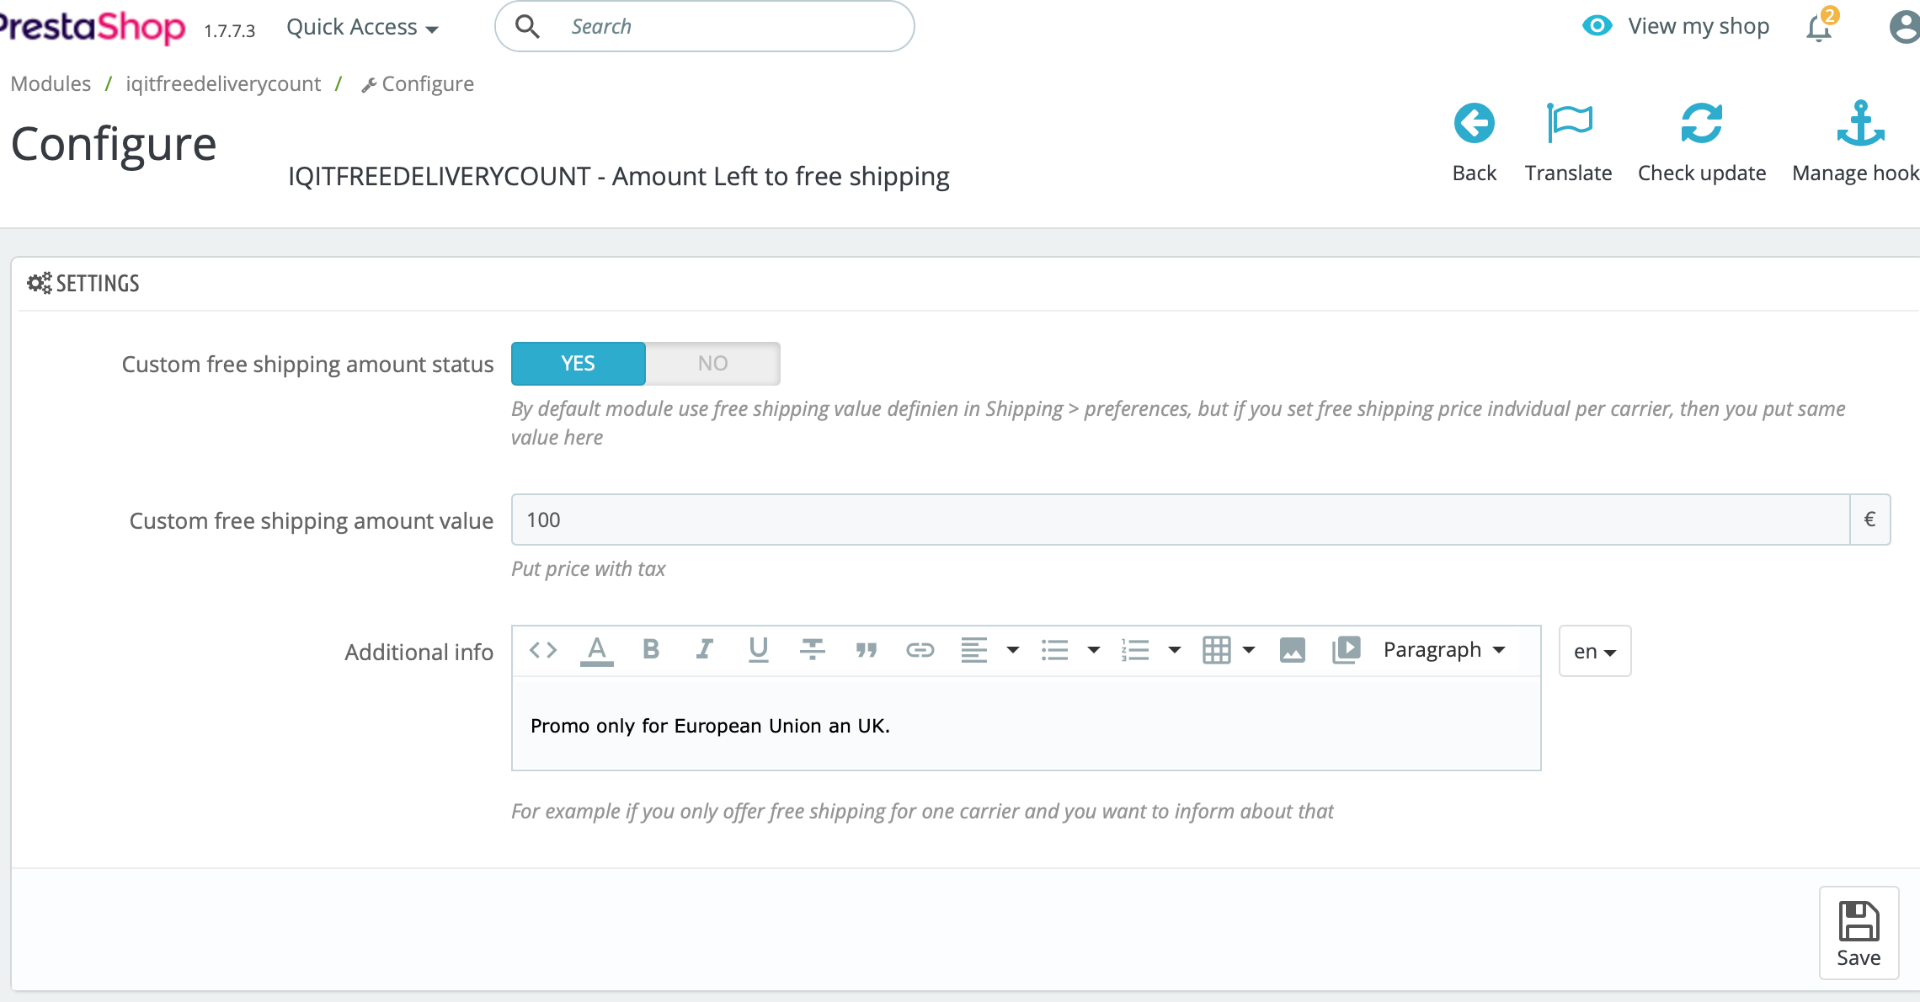The image size is (1920, 1002).
Task: Open the en language dropdown
Action: click(x=1595, y=651)
